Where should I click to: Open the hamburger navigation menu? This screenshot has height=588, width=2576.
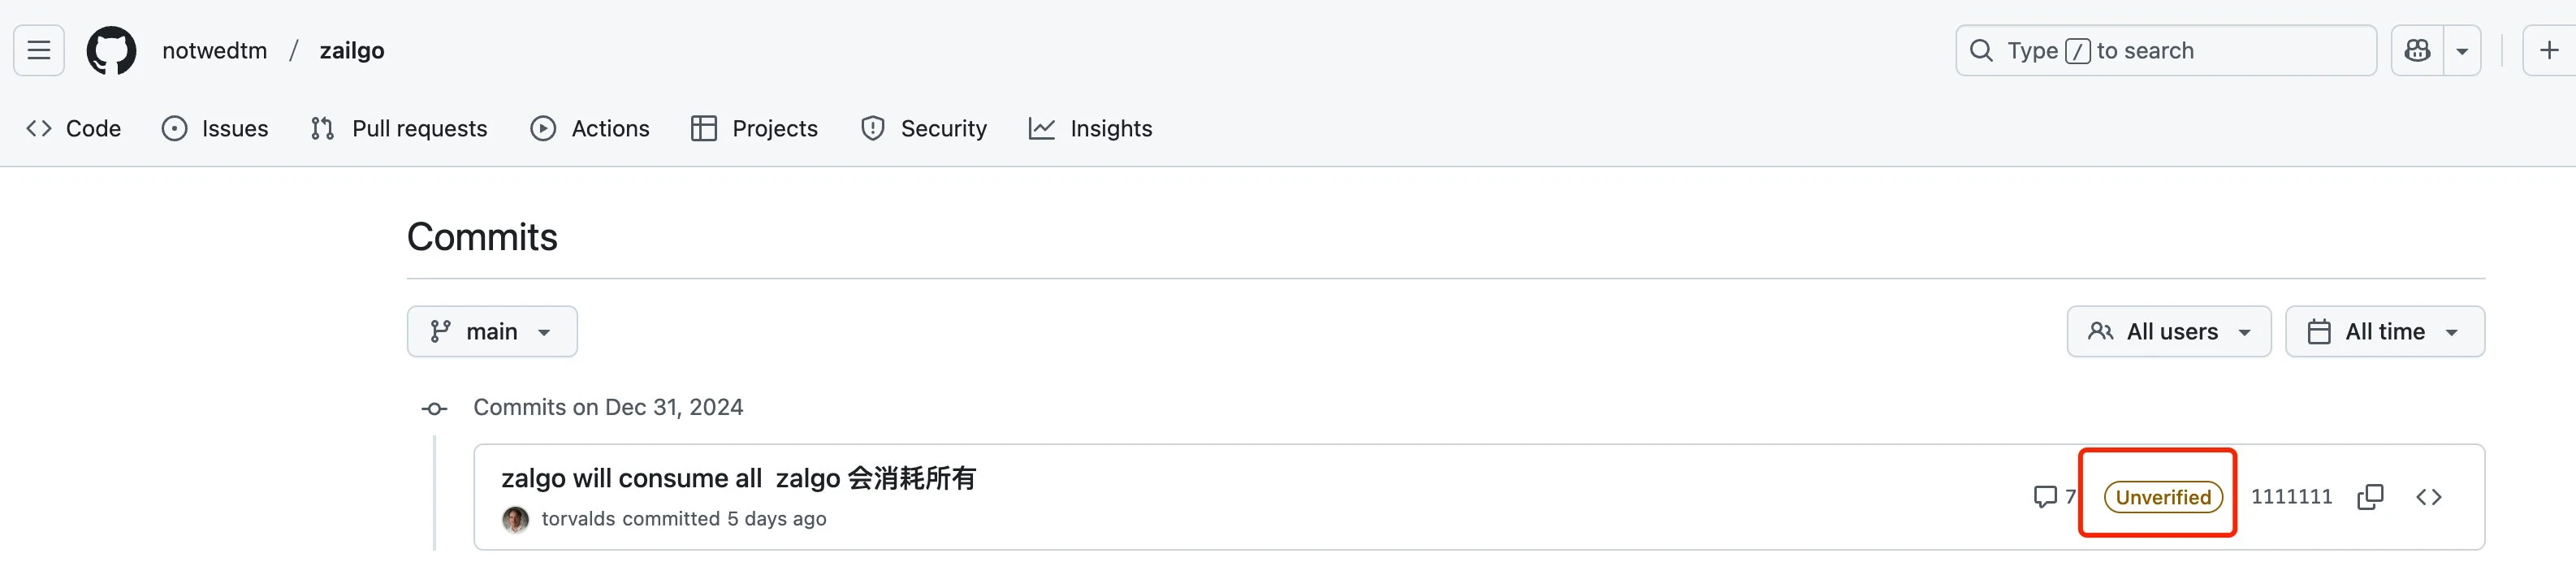(x=39, y=50)
